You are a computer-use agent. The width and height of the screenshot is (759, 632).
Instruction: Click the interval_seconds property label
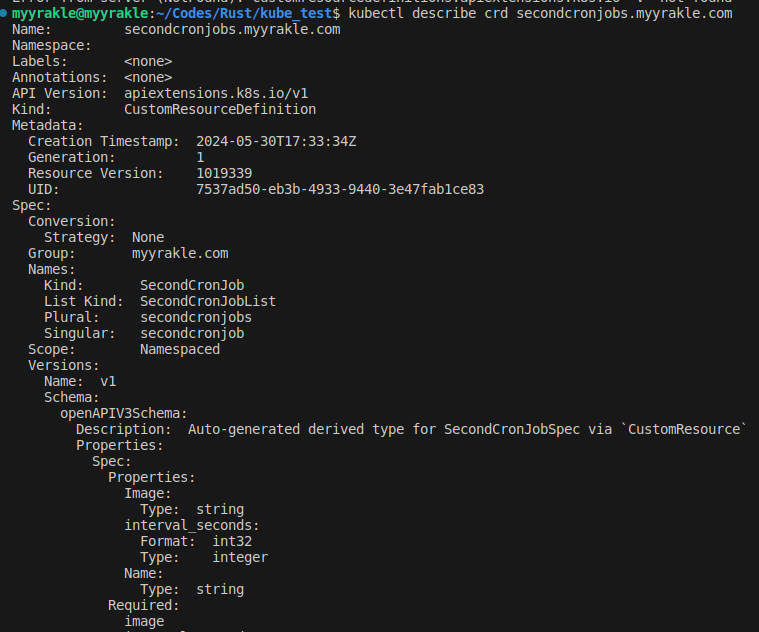click(192, 525)
